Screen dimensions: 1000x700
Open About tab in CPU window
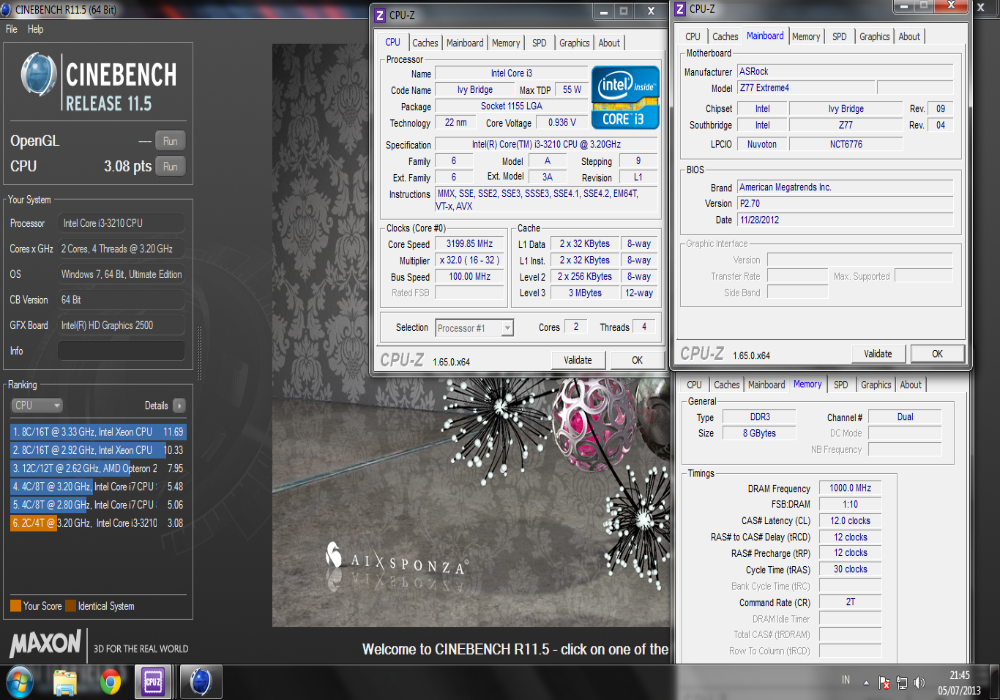click(609, 43)
